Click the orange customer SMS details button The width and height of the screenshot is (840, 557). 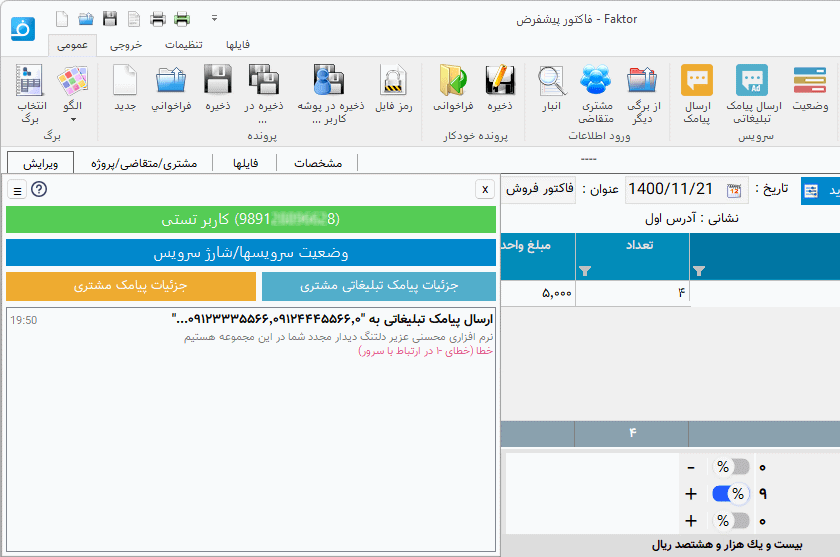pyautogui.click(x=130, y=286)
